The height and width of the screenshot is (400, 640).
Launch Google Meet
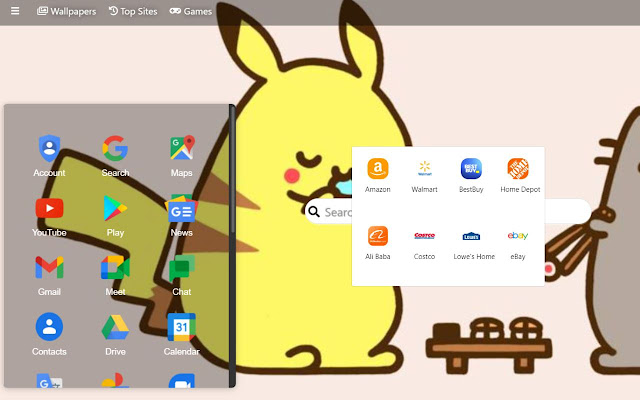115,276
